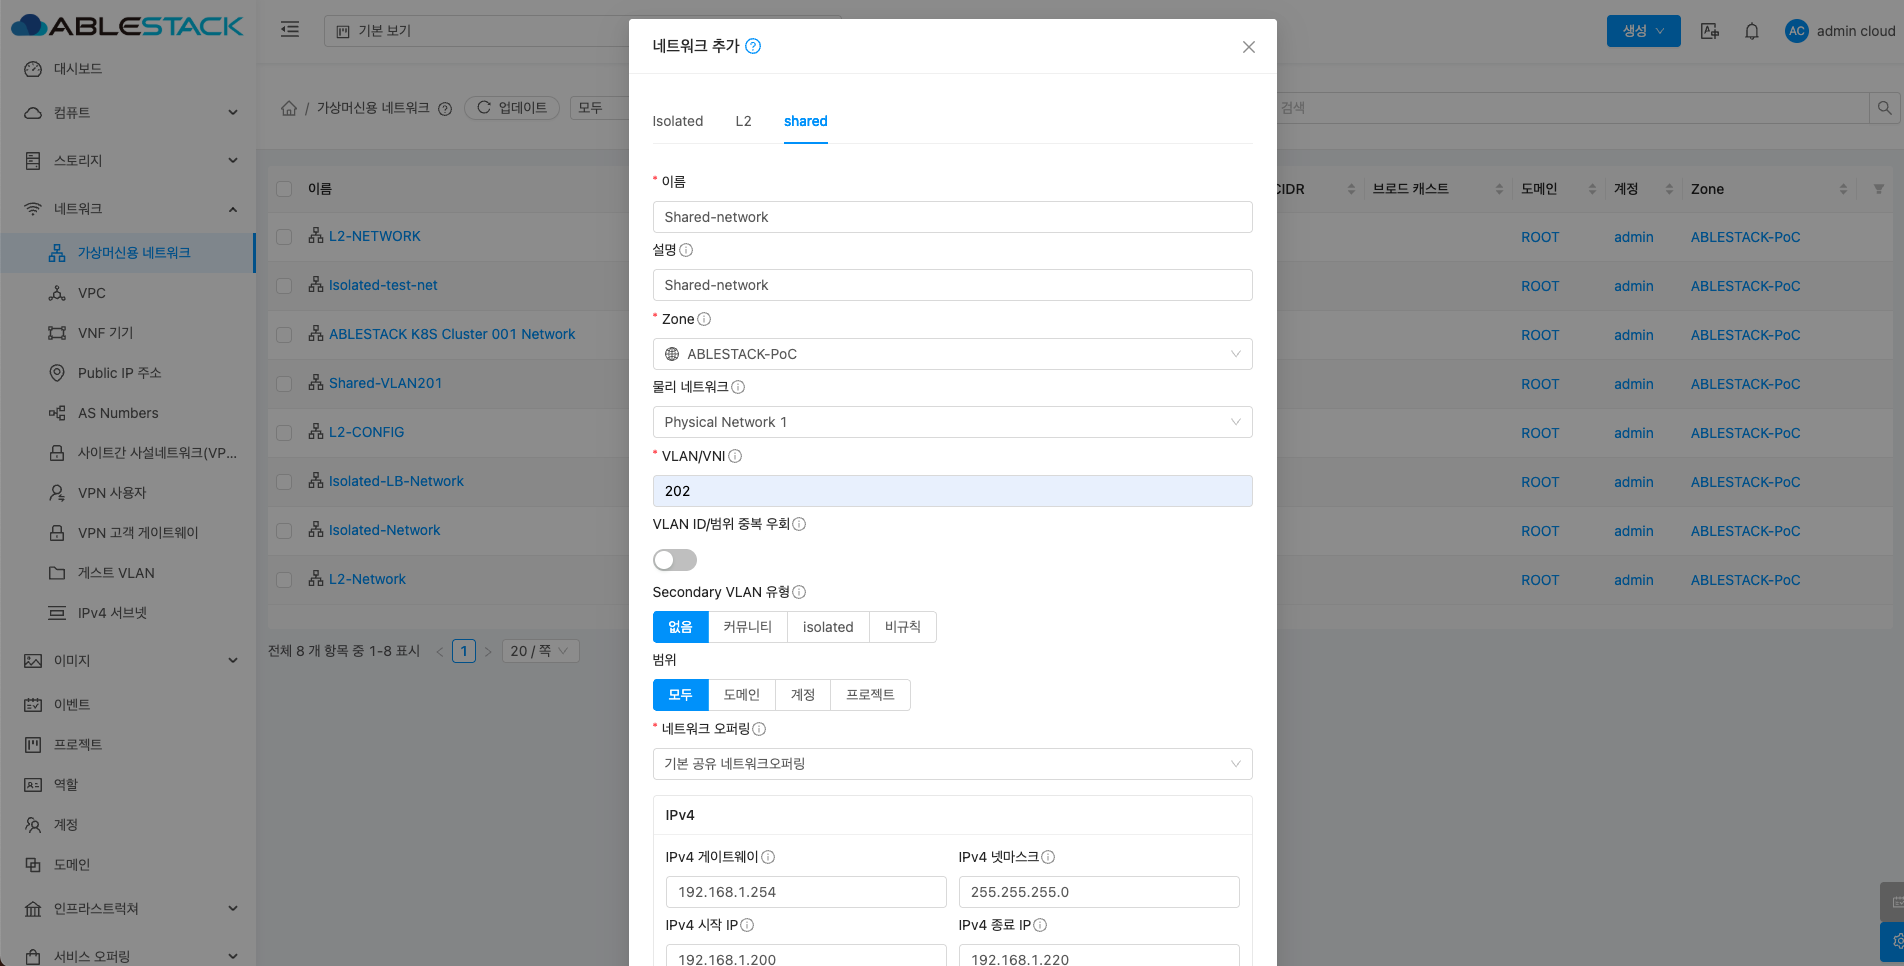Switch to the L2 tab
The width and height of the screenshot is (1904, 966).
click(x=743, y=121)
